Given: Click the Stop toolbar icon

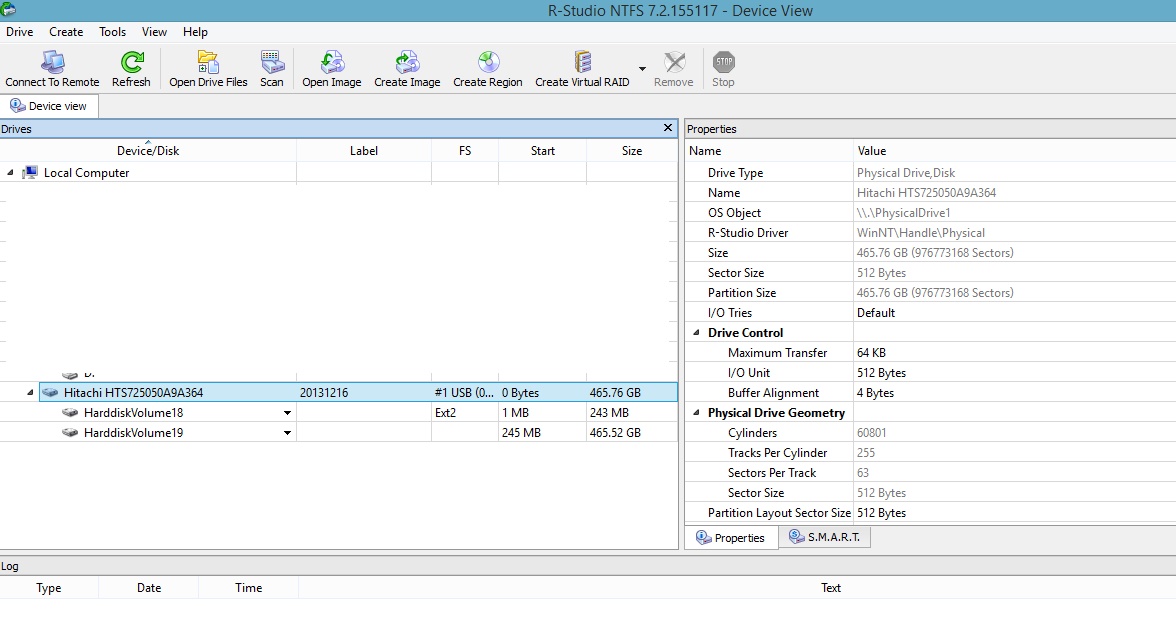Looking at the screenshot, I should [723, 62].
